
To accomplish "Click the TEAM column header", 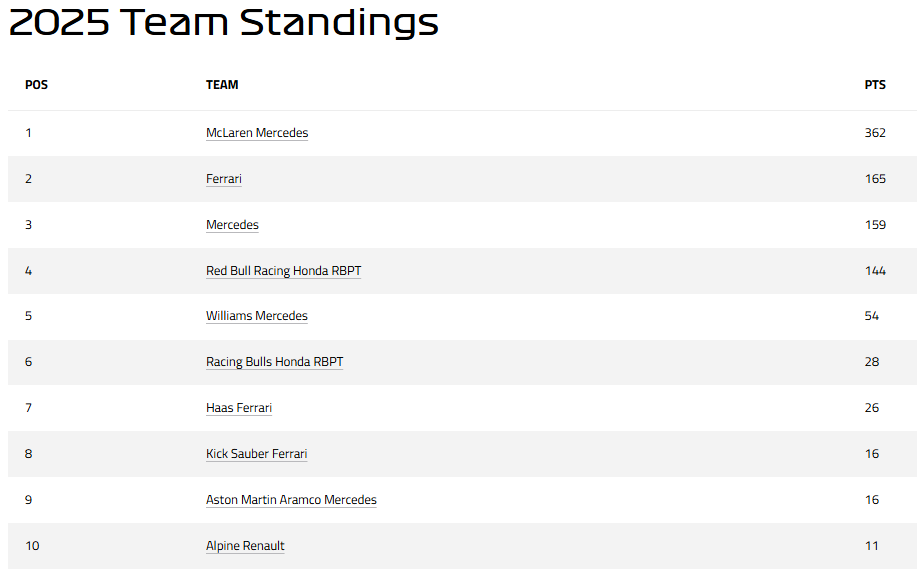I will click(x=222, y=85).
